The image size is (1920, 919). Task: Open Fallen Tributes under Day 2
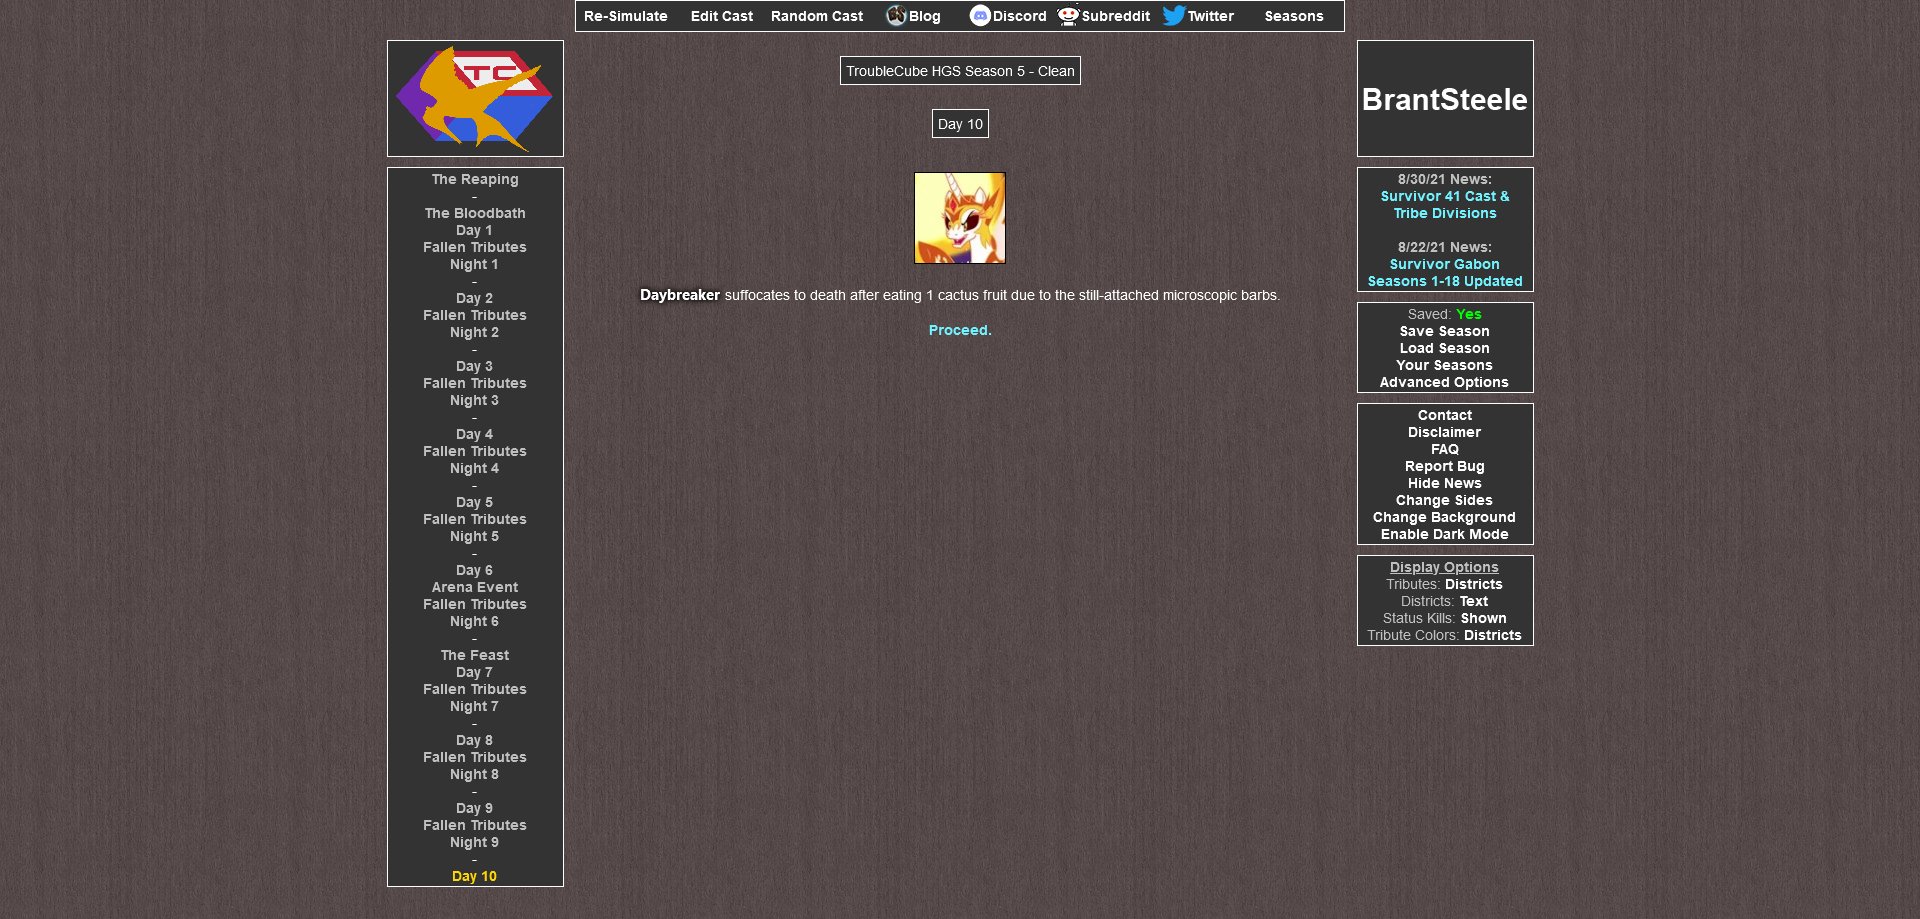(x=475, y=315)
